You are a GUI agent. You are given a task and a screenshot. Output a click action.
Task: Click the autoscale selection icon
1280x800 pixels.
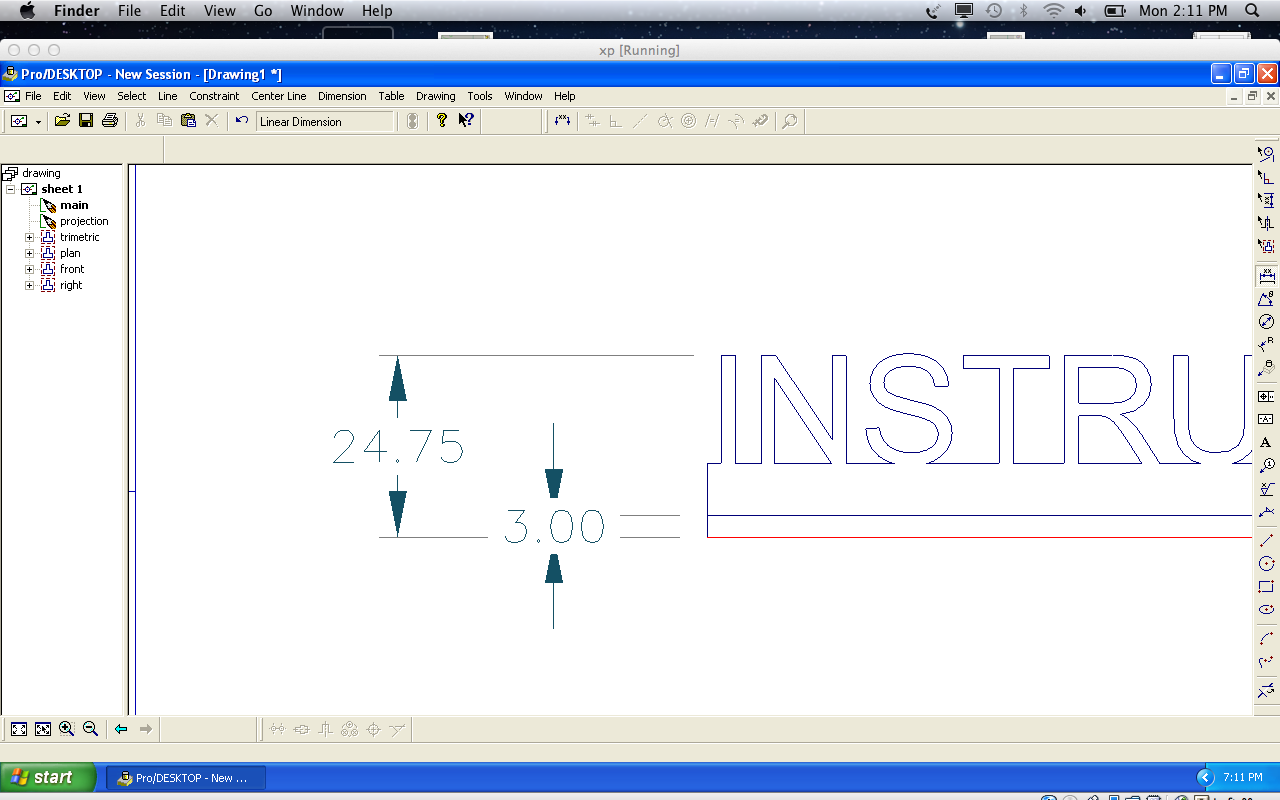43,729
